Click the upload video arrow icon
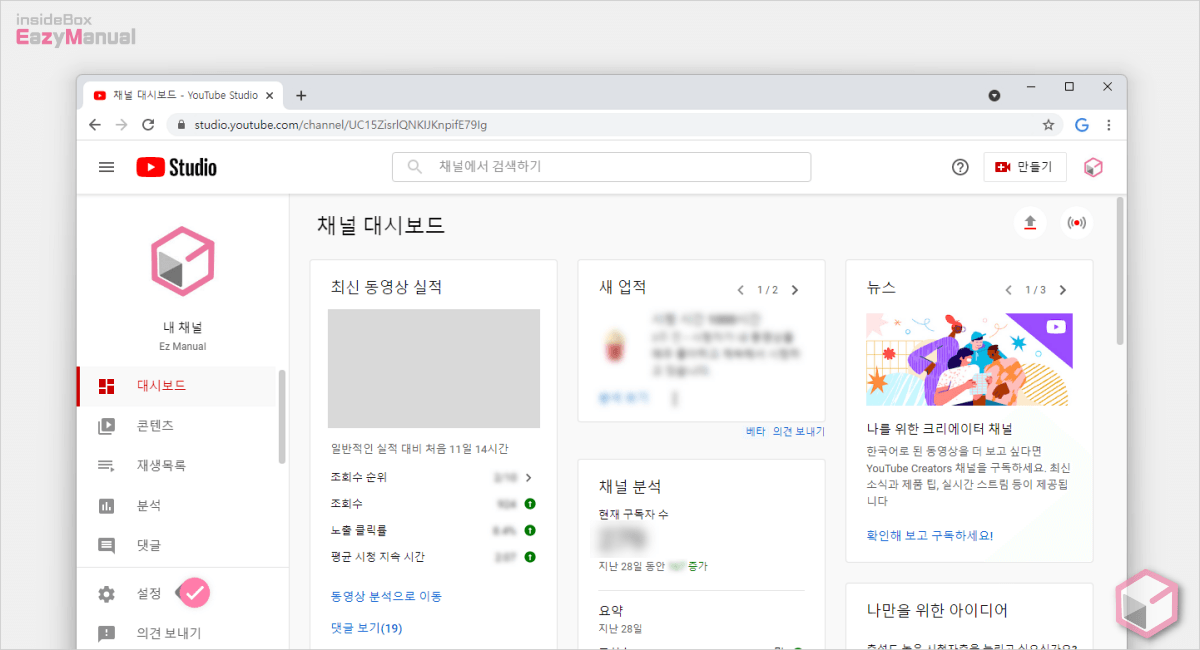1200x650 pixels. (x=1031, y=222)
